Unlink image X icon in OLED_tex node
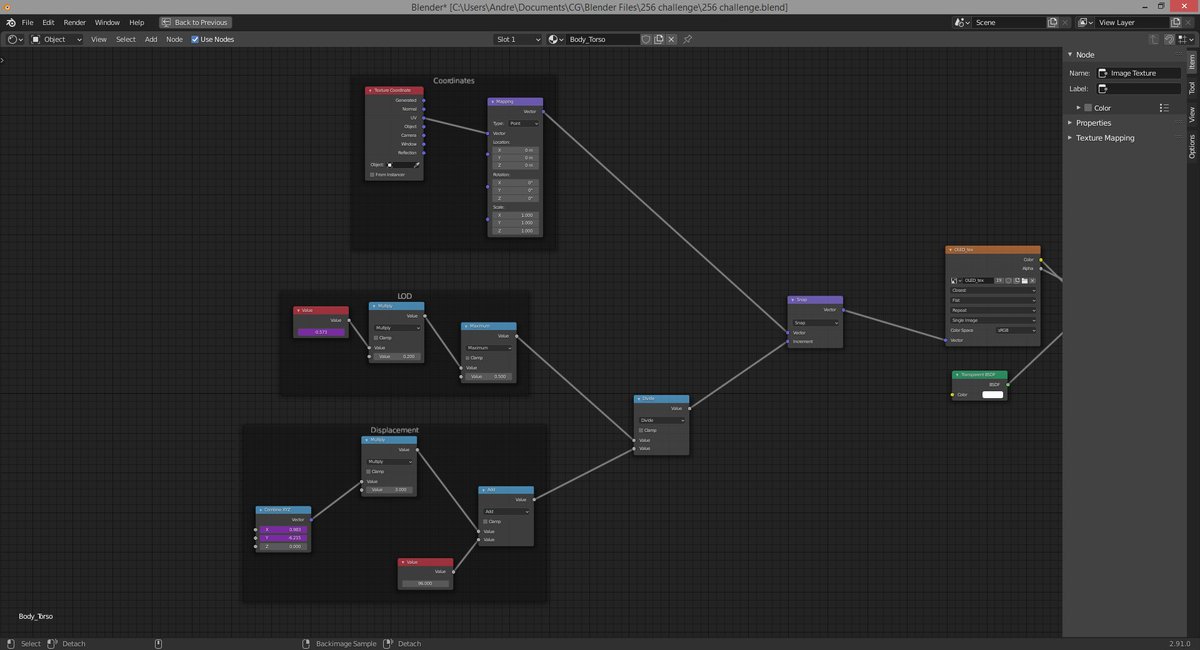This screenshot has height=650, width=1200. 1033,280
